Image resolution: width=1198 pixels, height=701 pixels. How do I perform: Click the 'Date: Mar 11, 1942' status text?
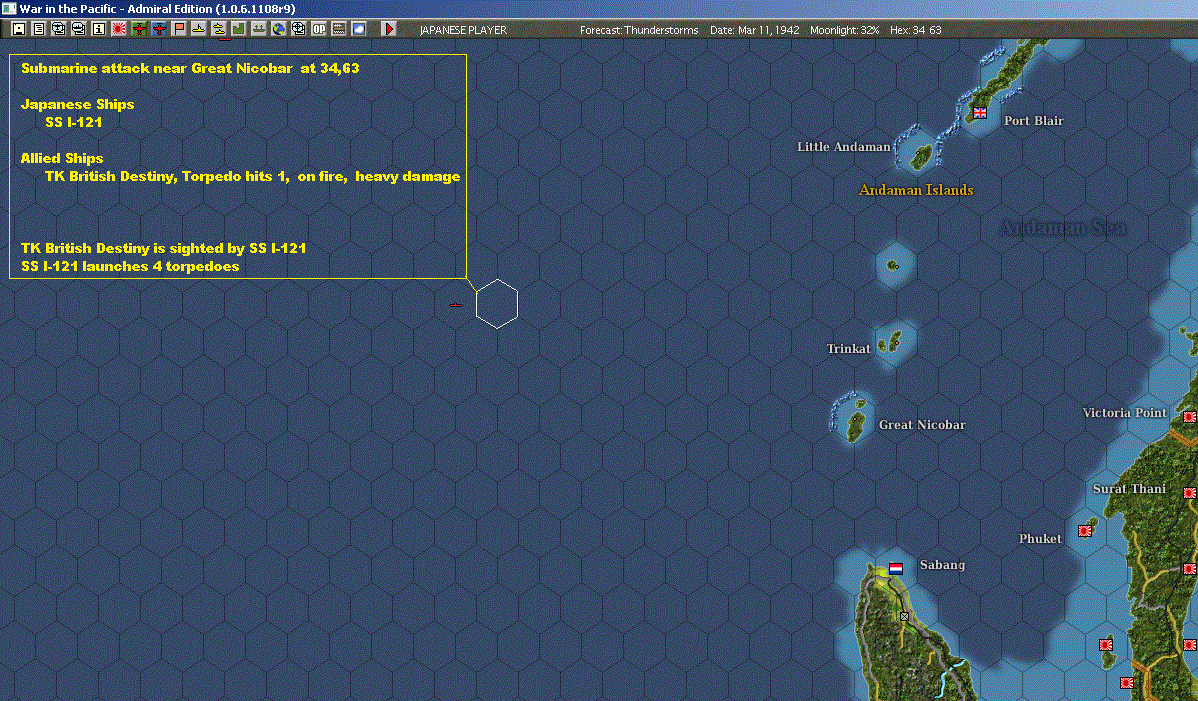[754, 30]
